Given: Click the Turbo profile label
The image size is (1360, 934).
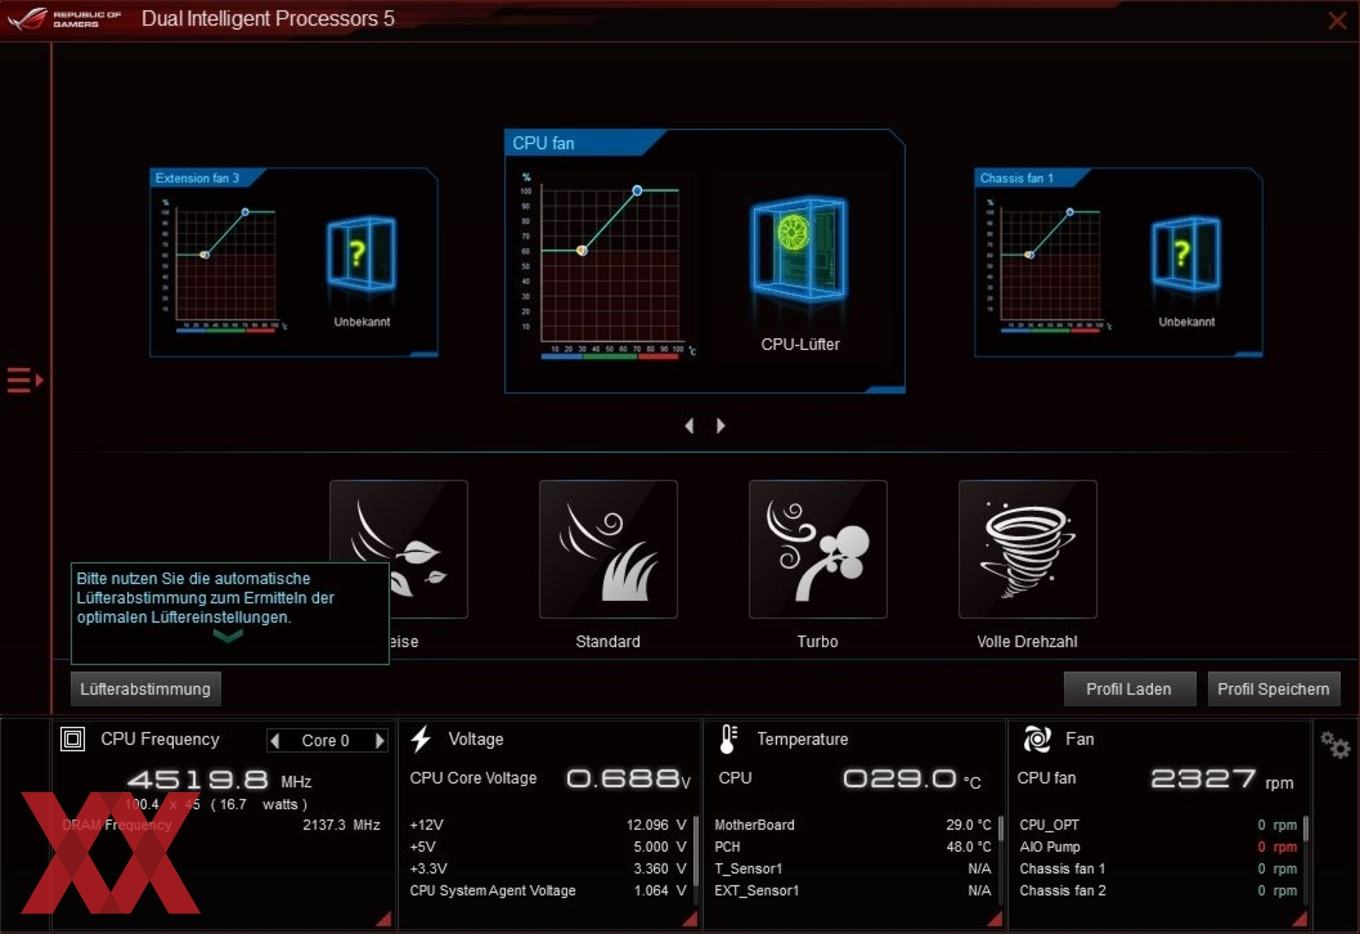Looking at the screenshot, I should [x=818, y=642].
